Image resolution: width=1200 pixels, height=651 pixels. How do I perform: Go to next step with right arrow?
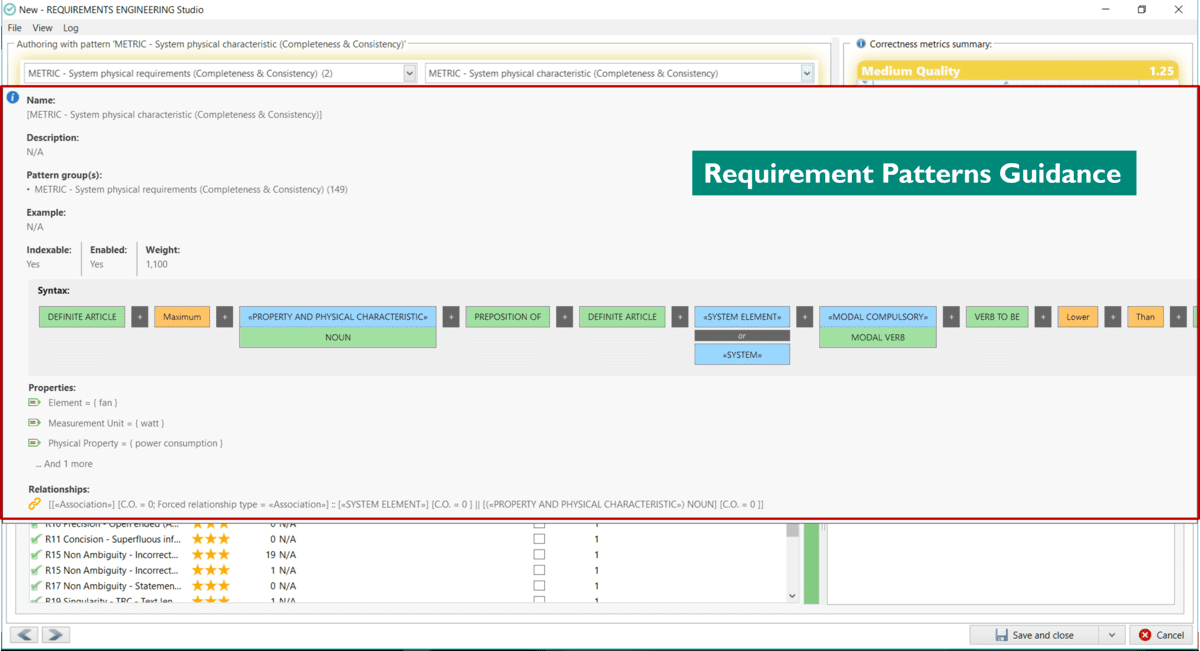point(56,635)
